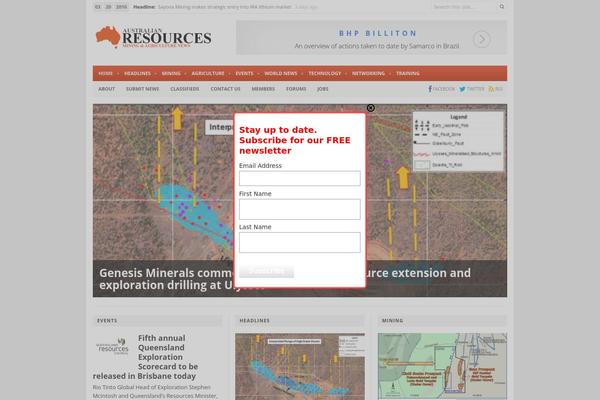The image size is (600, 400).
Task: Open the Facebook social link
Action: [441, 89]
